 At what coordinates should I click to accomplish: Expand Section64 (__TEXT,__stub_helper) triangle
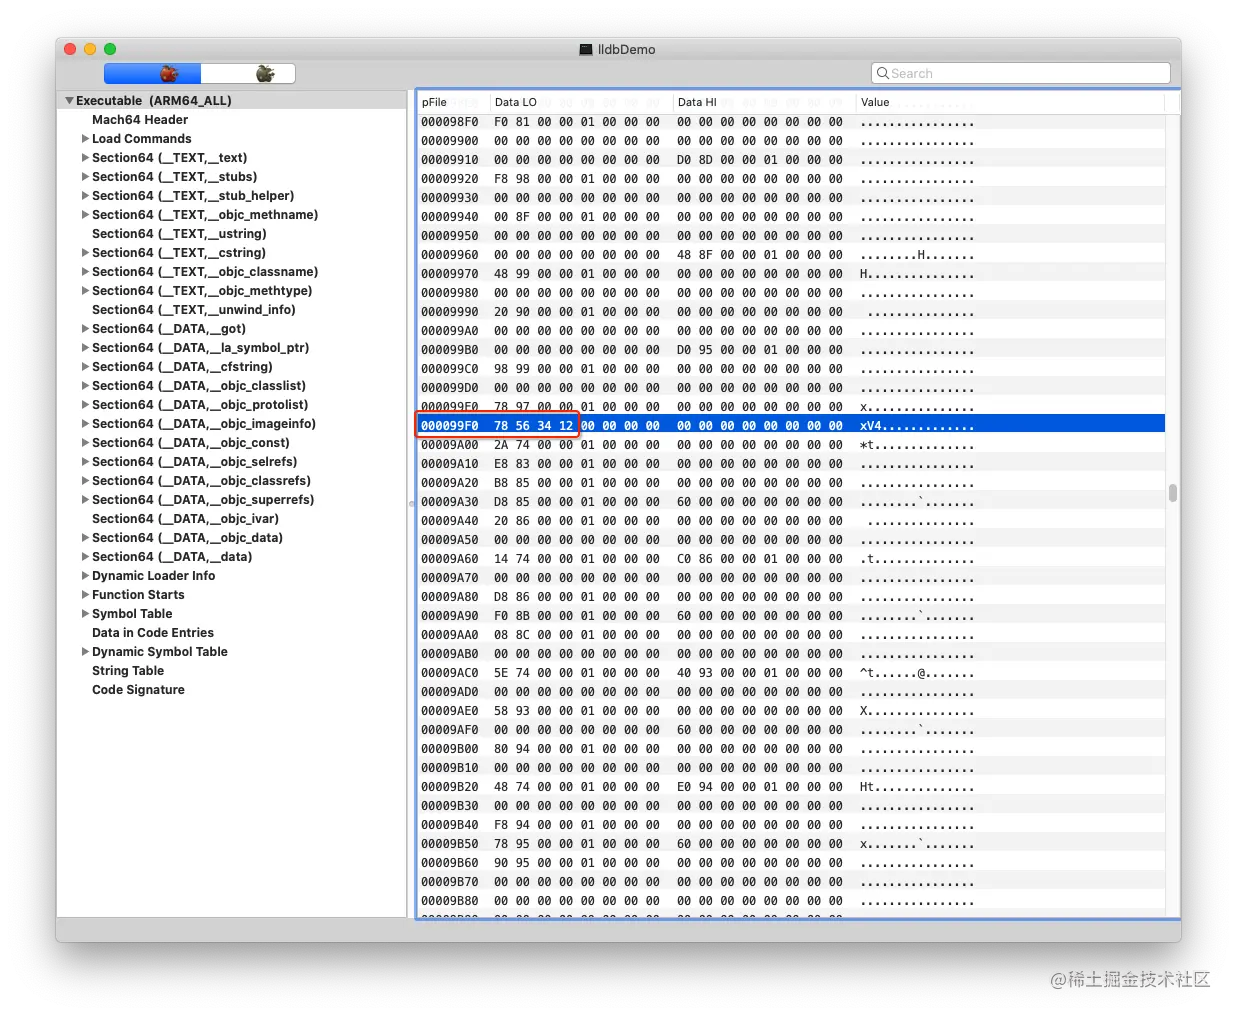click(x=85, y=196)
